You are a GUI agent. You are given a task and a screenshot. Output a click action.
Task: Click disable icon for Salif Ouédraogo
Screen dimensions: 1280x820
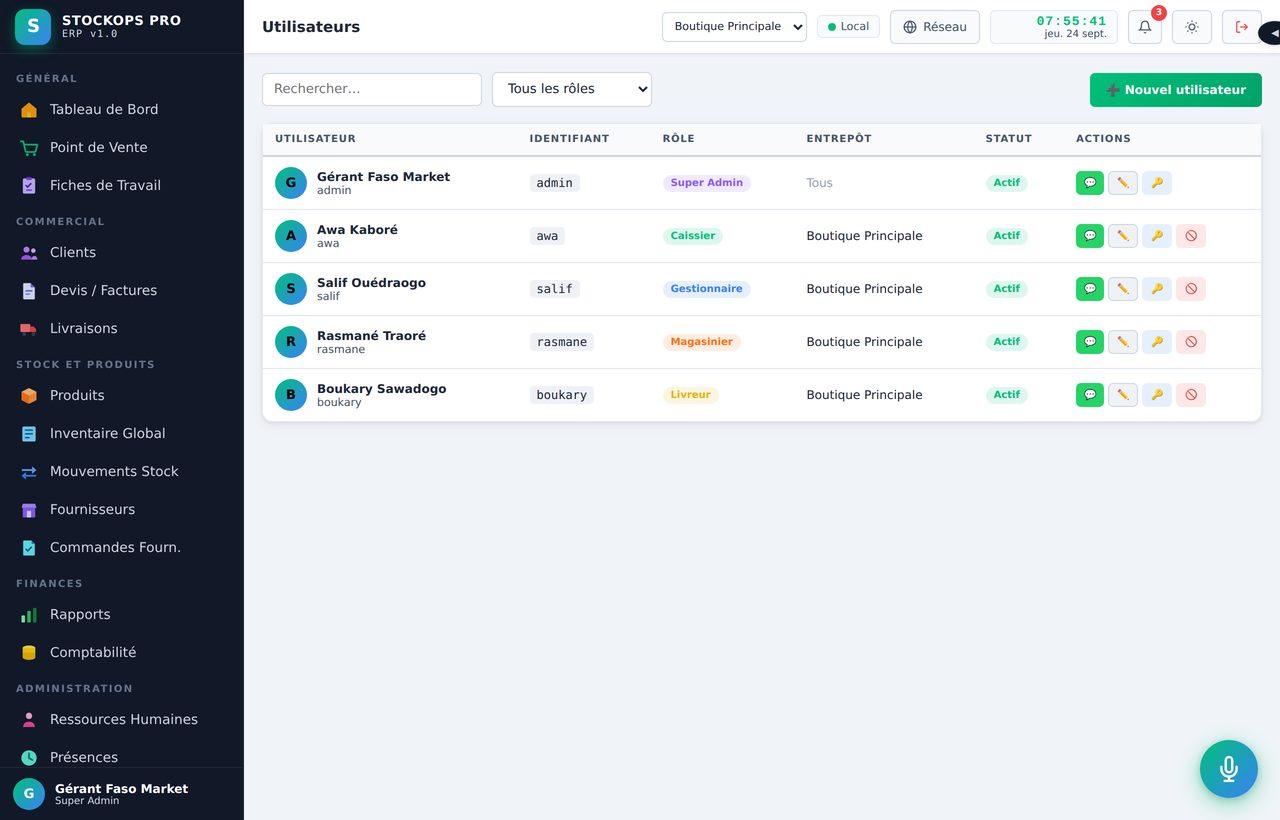point(1191,289)
